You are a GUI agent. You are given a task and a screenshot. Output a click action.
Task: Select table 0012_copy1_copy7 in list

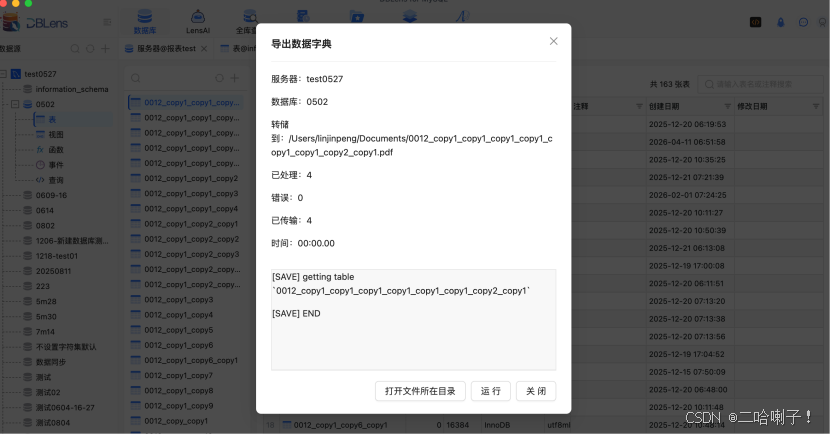179,375
